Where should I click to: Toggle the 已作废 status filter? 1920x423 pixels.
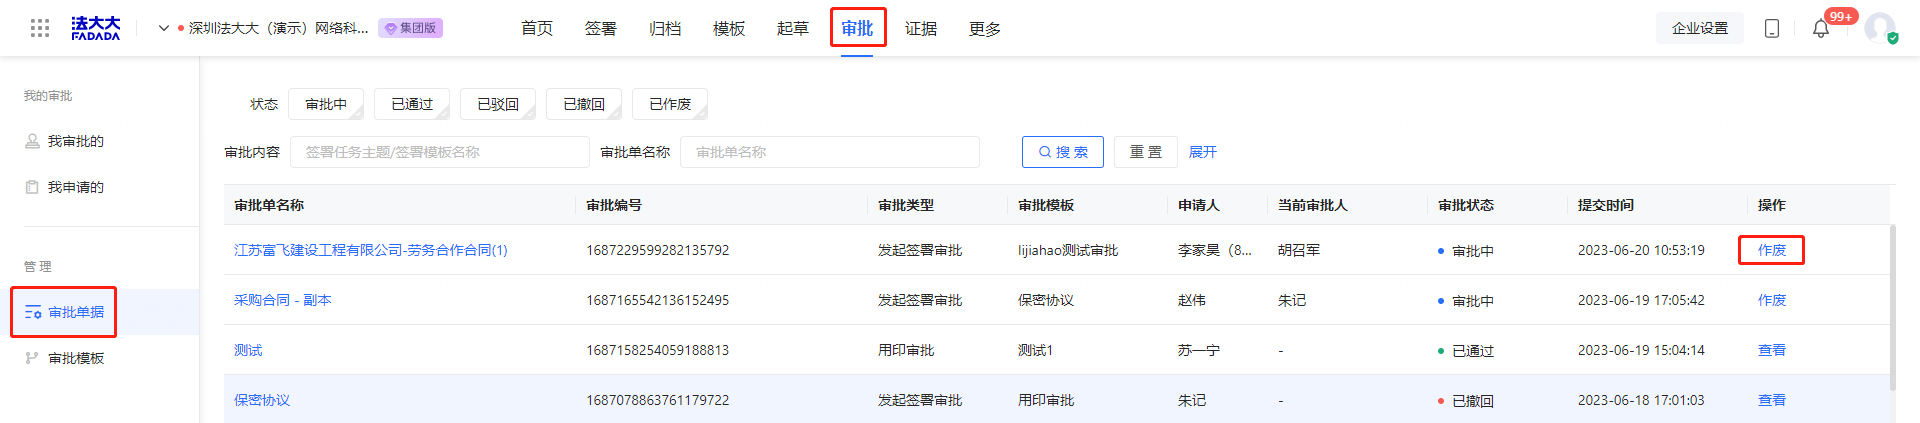pyautogui.click(x=670, y=104)
